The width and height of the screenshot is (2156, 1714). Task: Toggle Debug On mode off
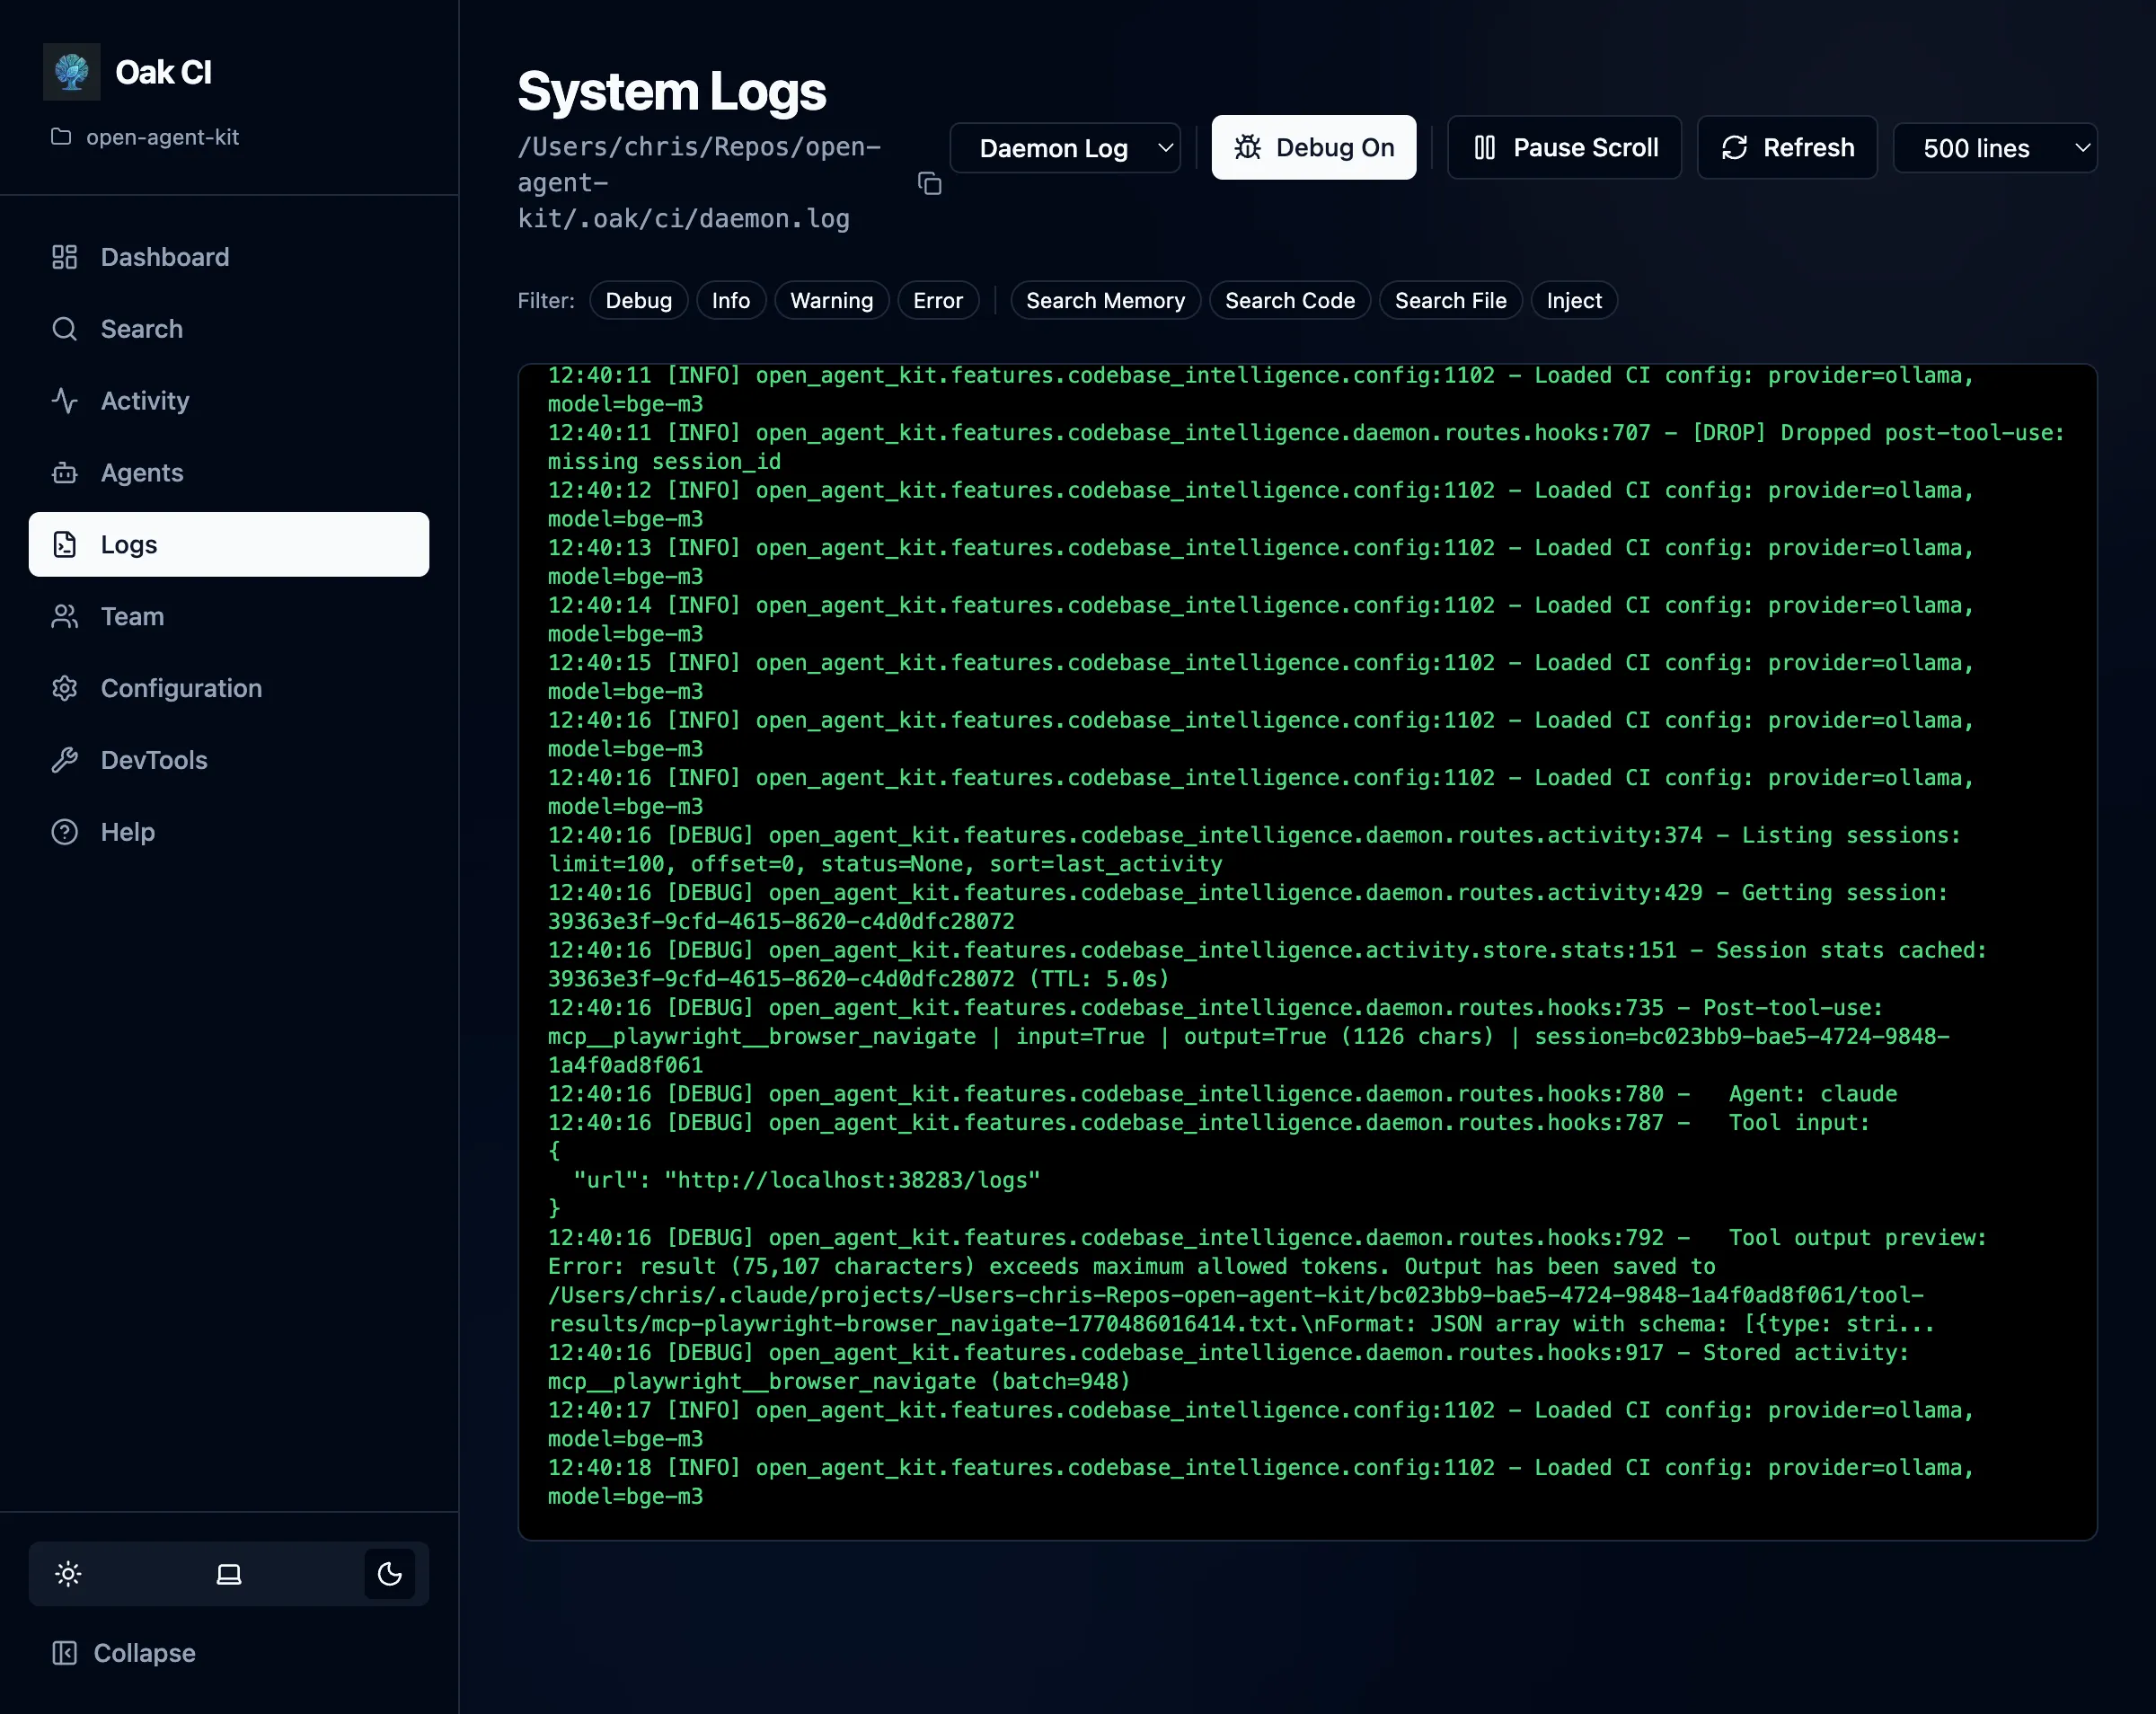[1313, 147]
